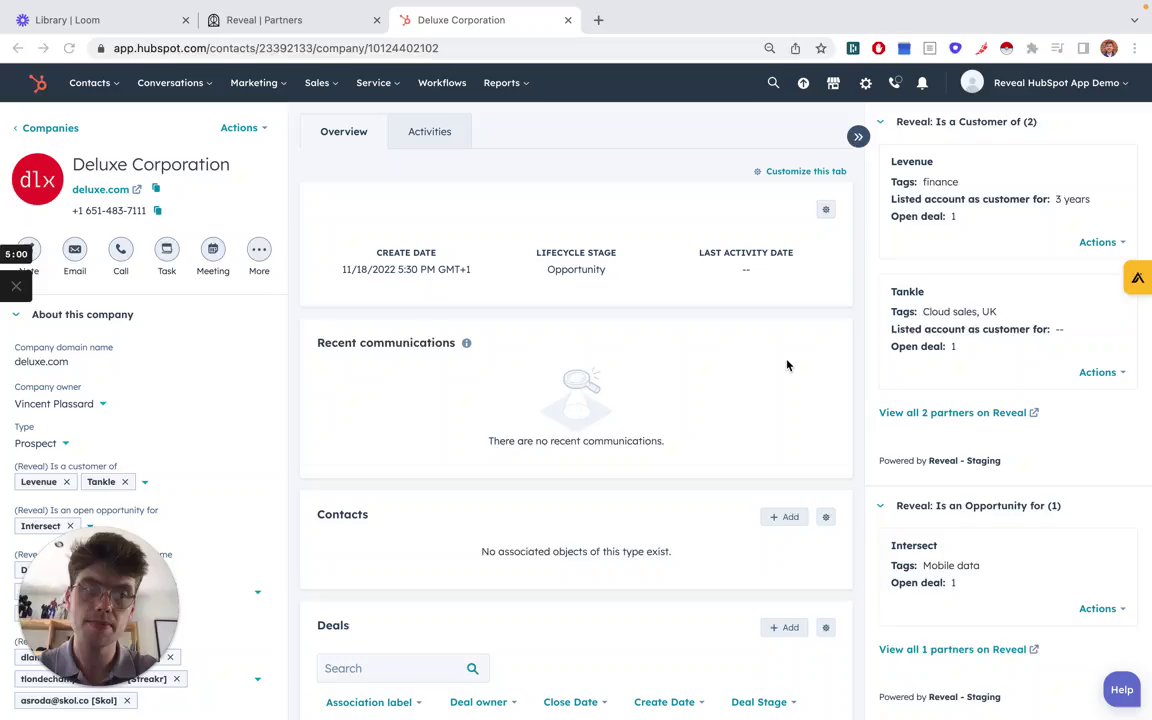This screenshot has width=1152, height=720.
Task: Open the account menu Reveal HubSpot App Demo
Action: click(1045, 83)
